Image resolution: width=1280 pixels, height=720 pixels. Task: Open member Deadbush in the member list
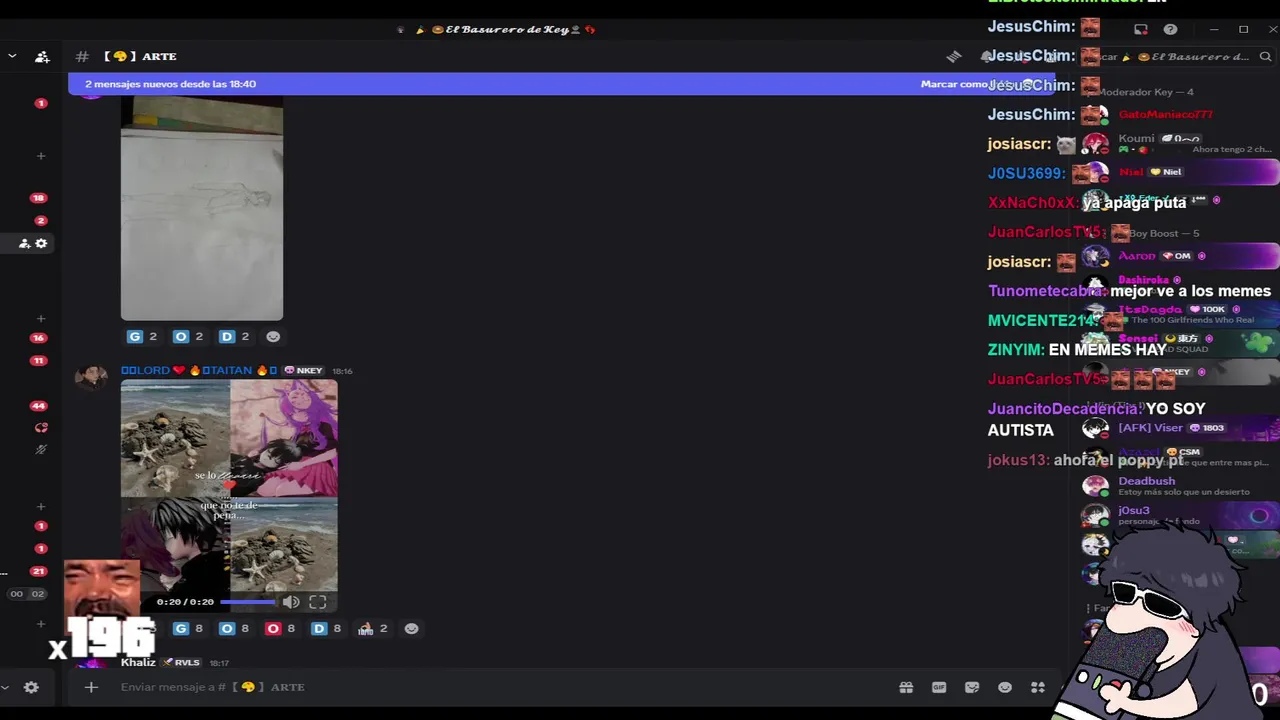point(1180,486)
